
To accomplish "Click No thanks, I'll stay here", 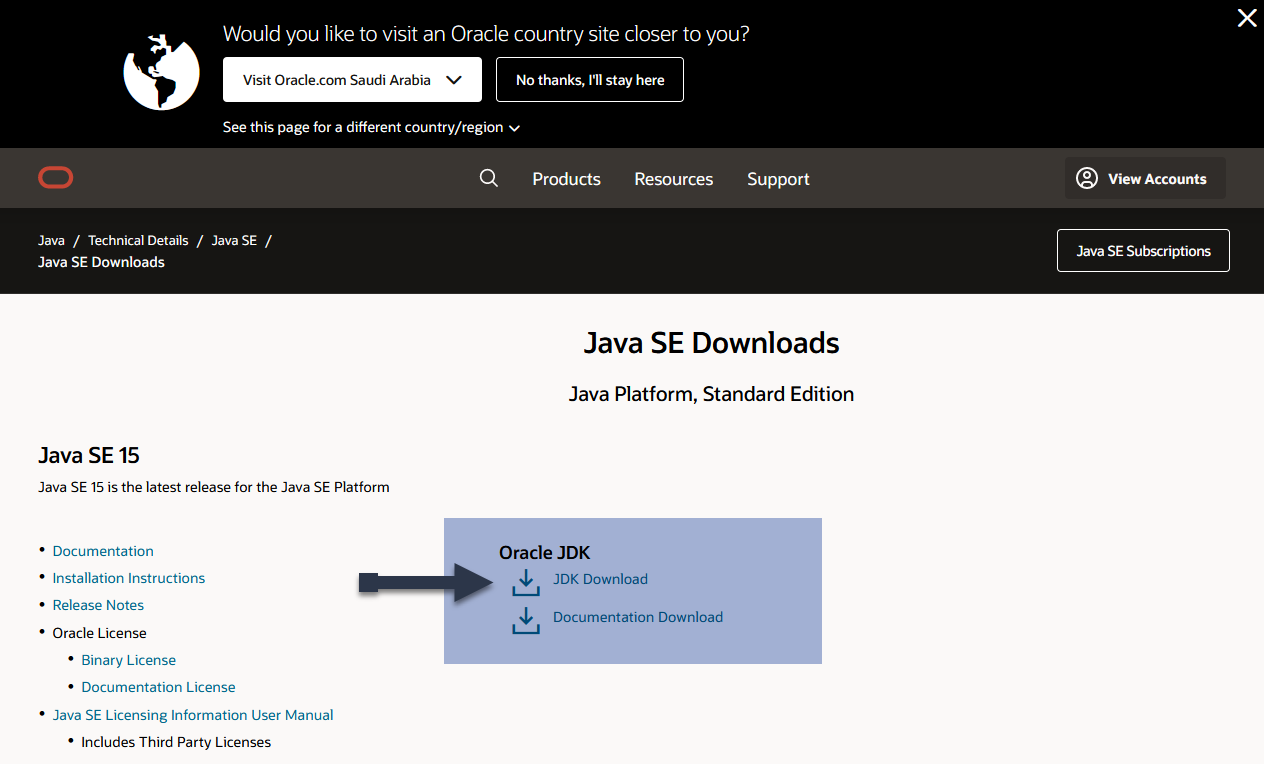I will [x=590, y=80].
